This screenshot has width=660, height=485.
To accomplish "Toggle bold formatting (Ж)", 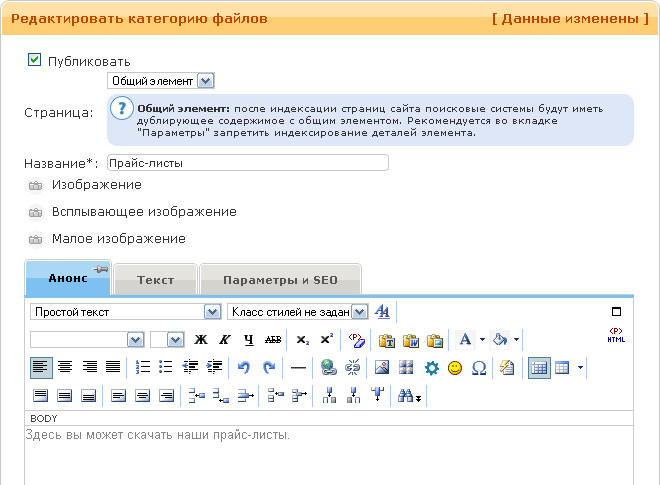I will click(x=201, y=340).
